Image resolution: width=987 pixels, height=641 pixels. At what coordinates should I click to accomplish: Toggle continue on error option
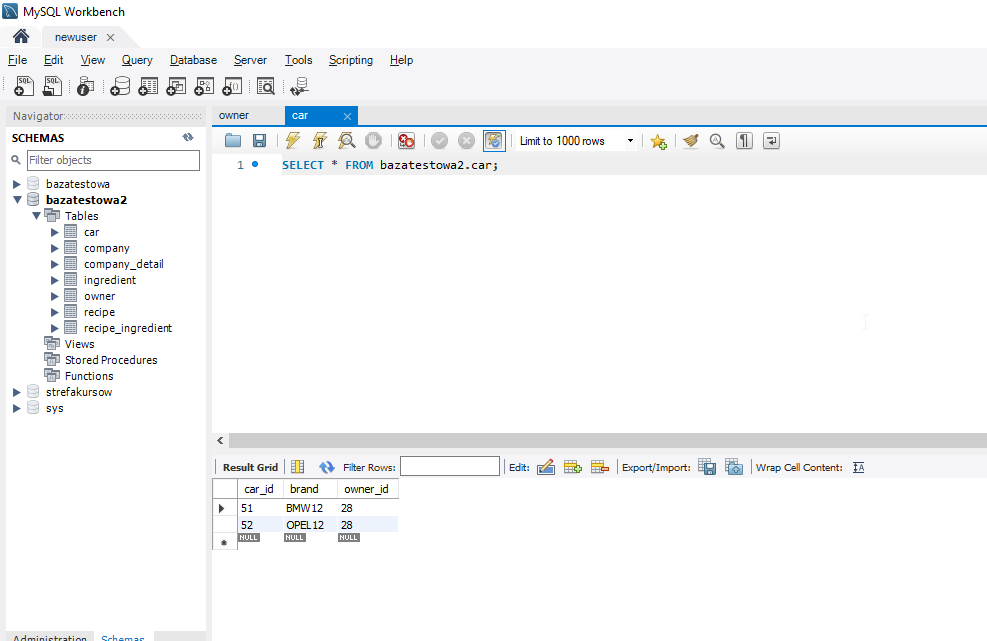[x=406, y=140]
